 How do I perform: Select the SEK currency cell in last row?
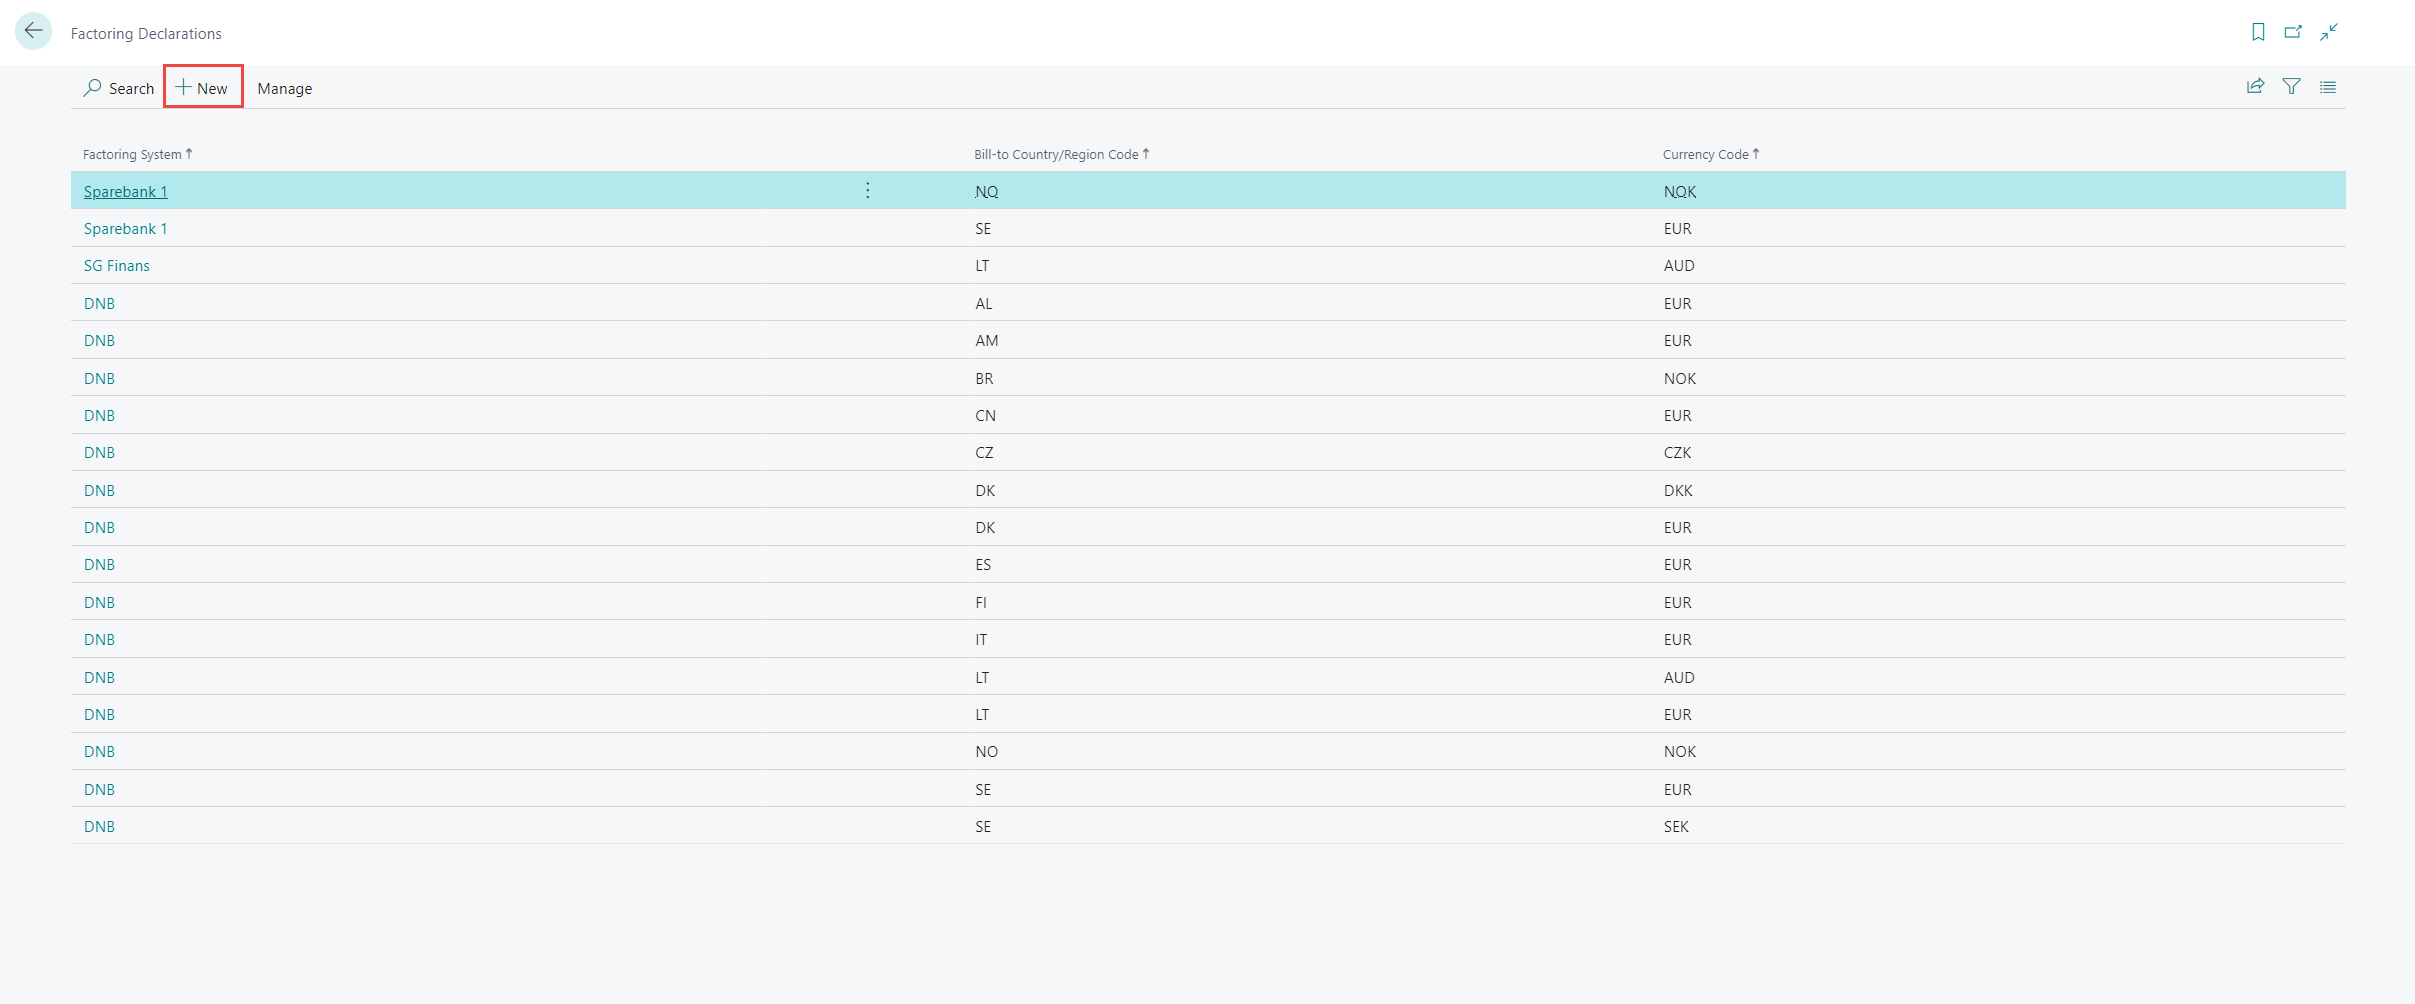[1676, 827]
